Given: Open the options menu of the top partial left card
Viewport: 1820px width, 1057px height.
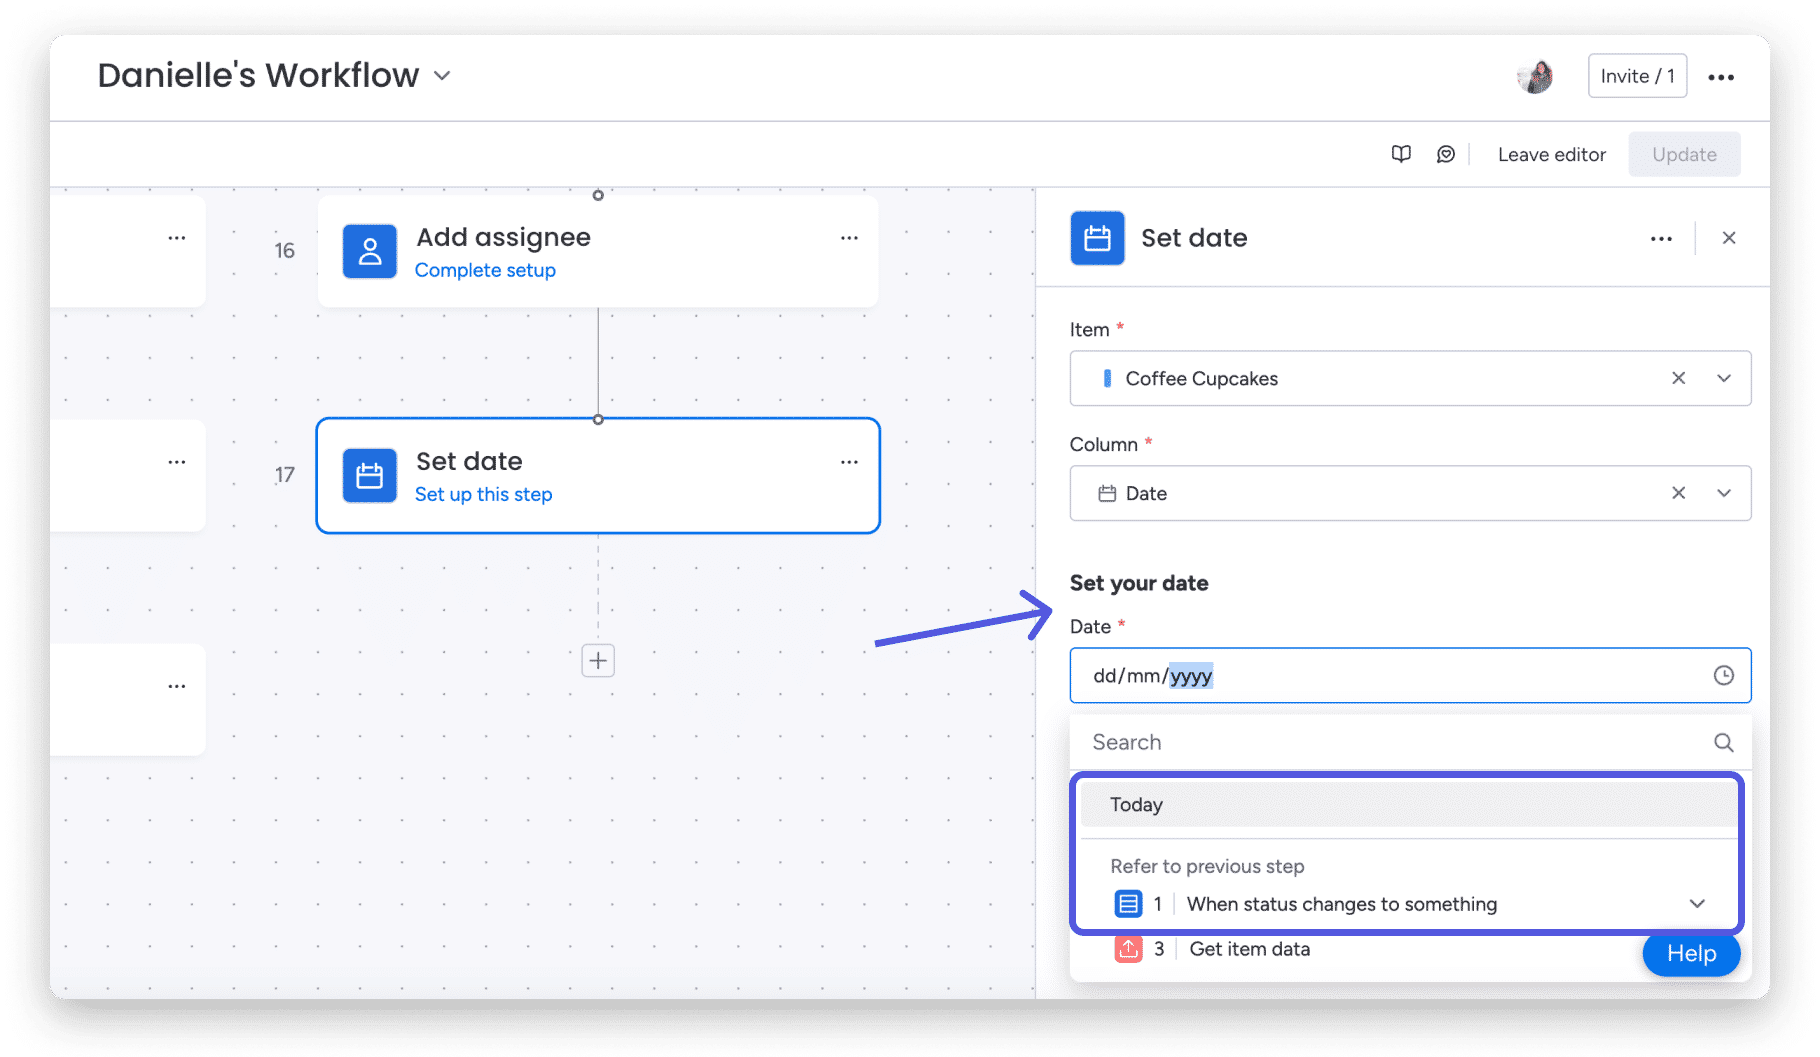Looking at the screenshot, I should (x=177, y=238).
